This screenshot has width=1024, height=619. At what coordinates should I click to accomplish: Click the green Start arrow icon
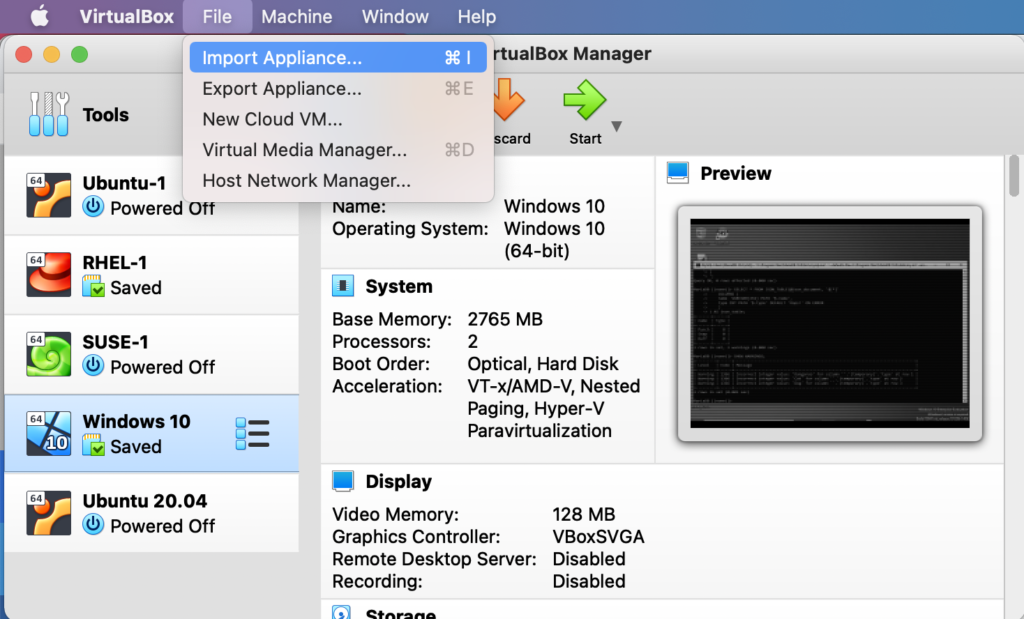[x=585, y=100]
